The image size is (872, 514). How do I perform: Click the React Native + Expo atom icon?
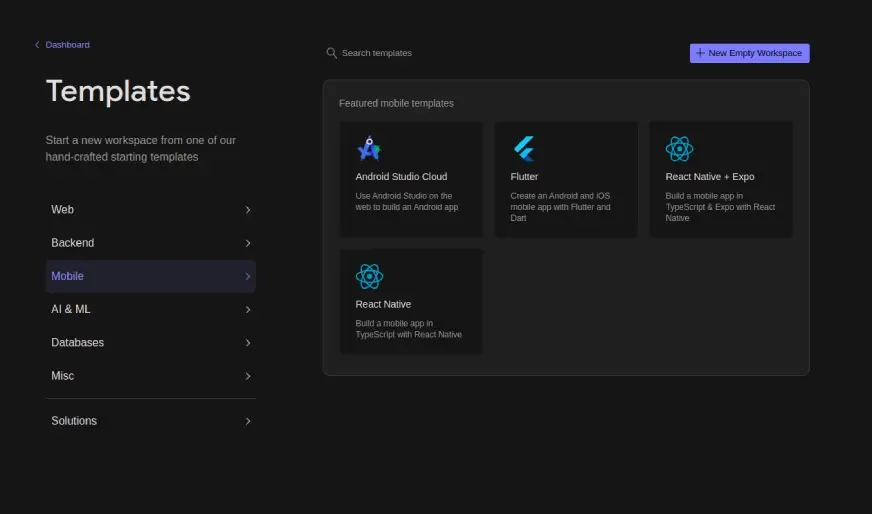679,149
